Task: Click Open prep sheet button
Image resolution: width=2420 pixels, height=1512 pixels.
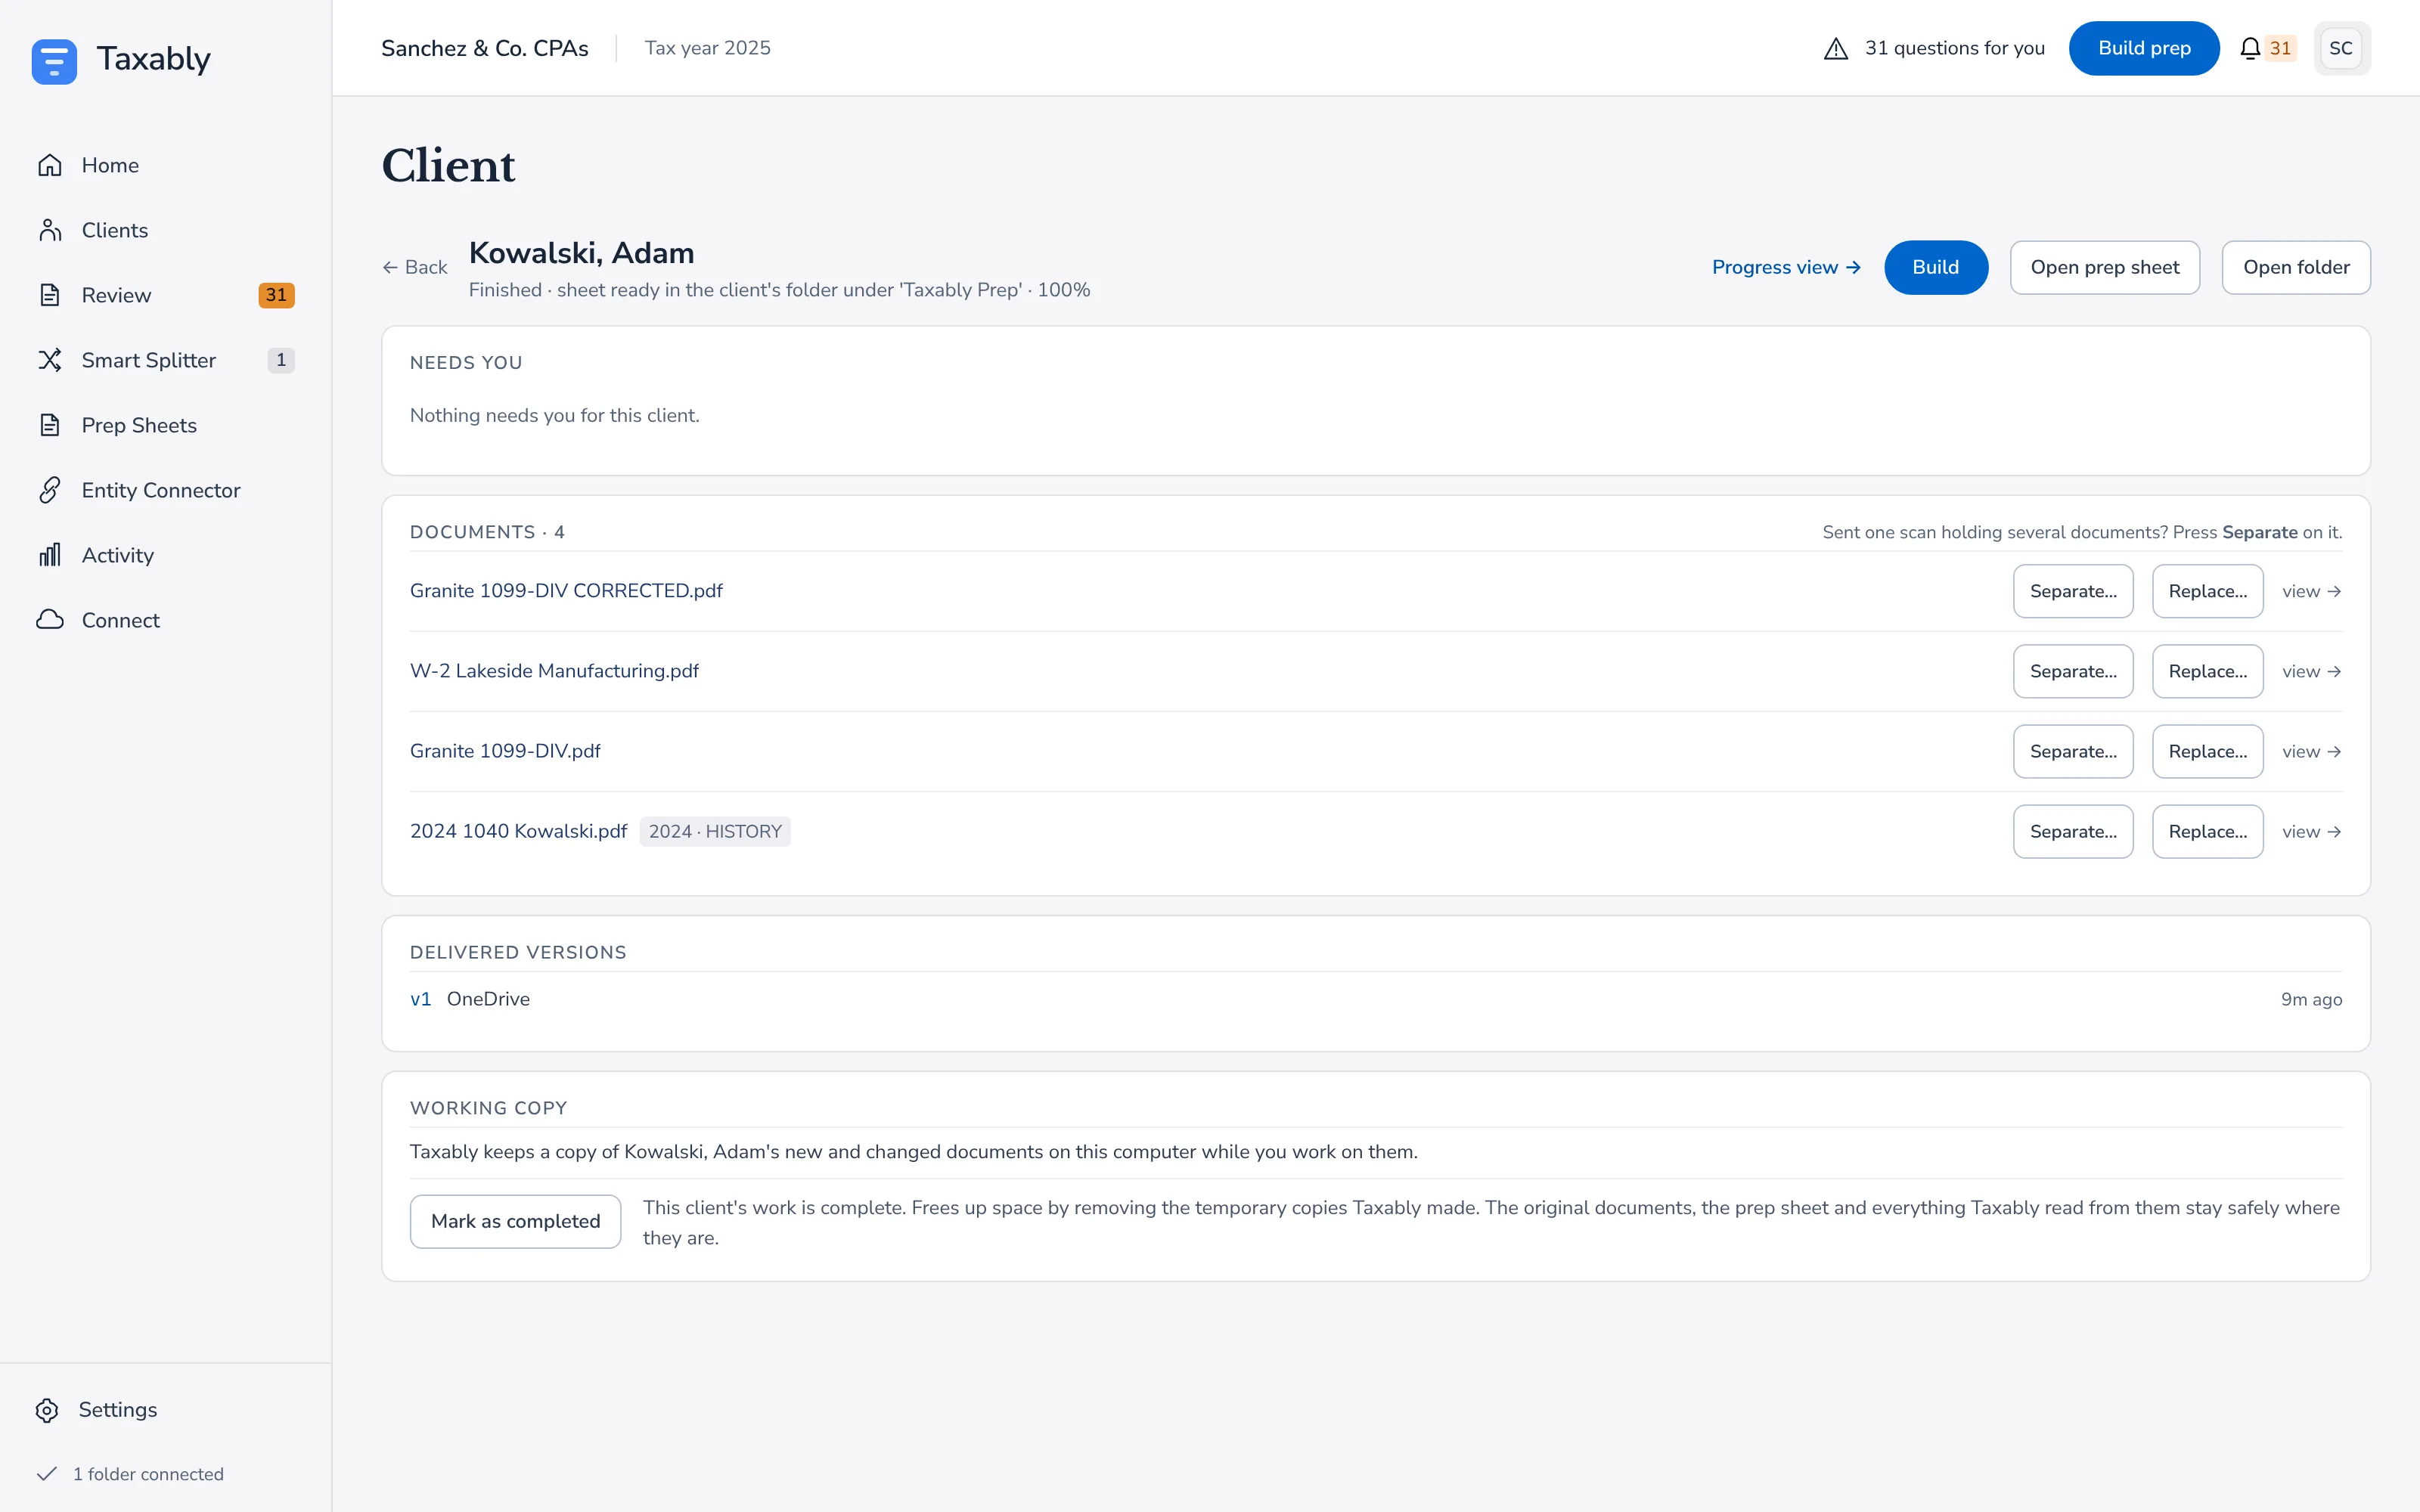Action: [2105, 267]
